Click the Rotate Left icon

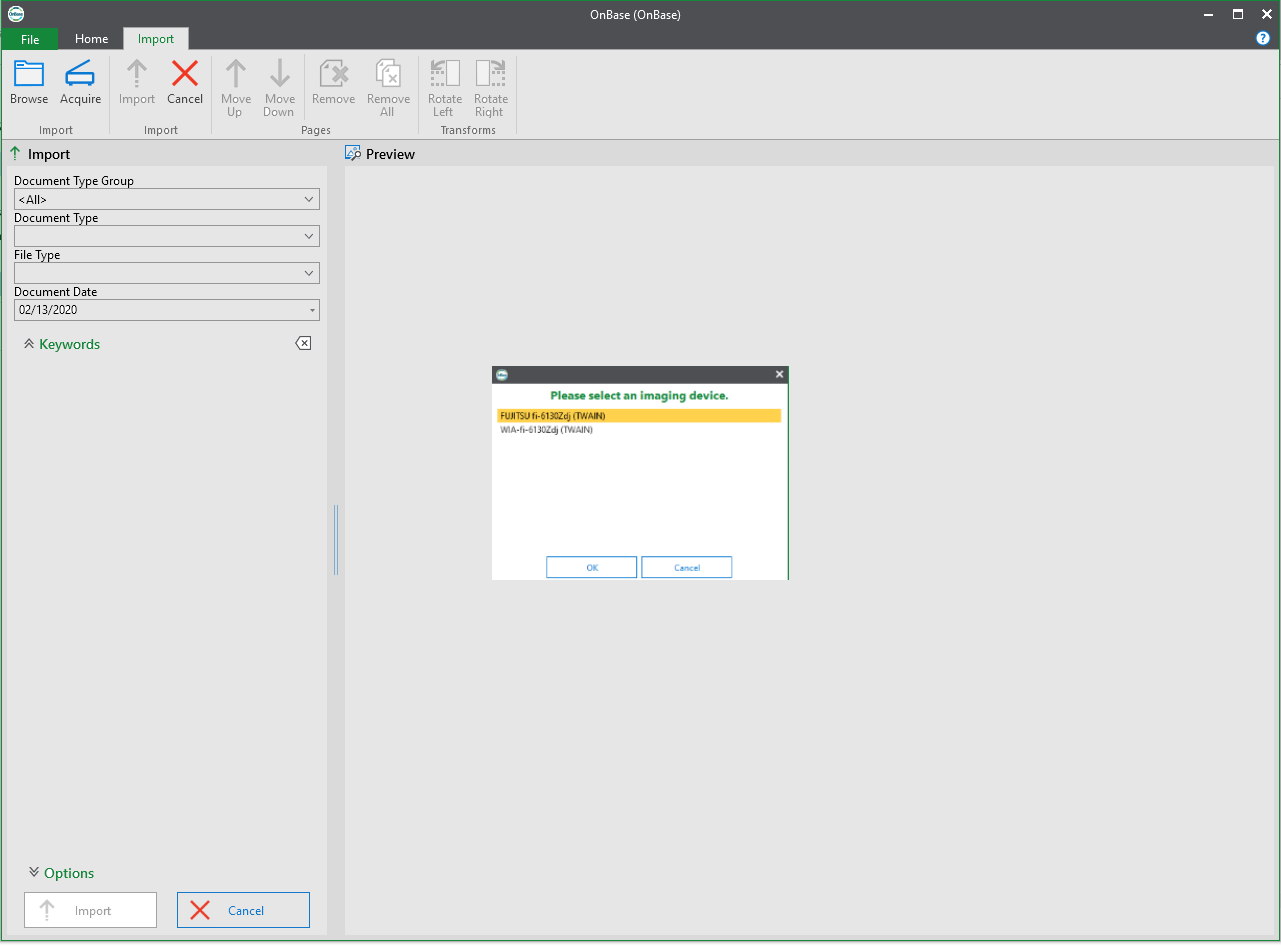point(444,73)
